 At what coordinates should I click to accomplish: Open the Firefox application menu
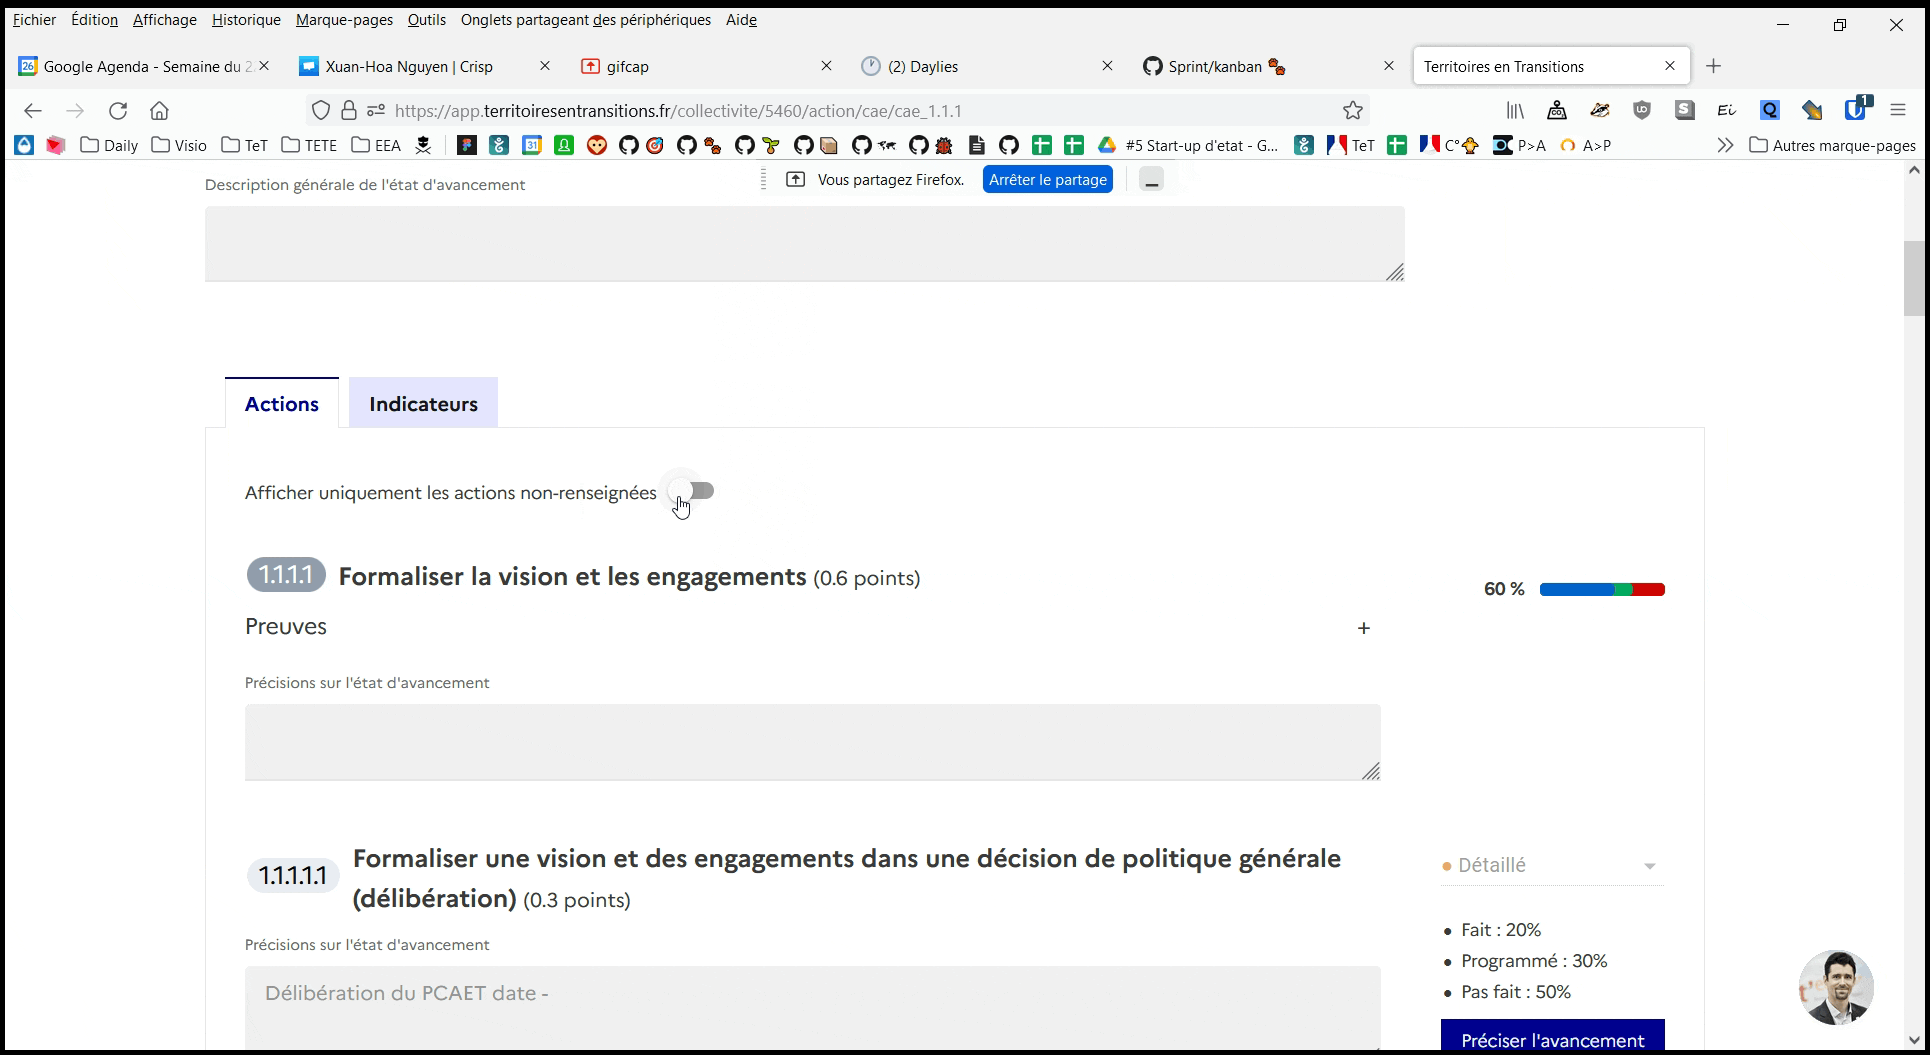pyautogui.click(x=1898, y=110)
